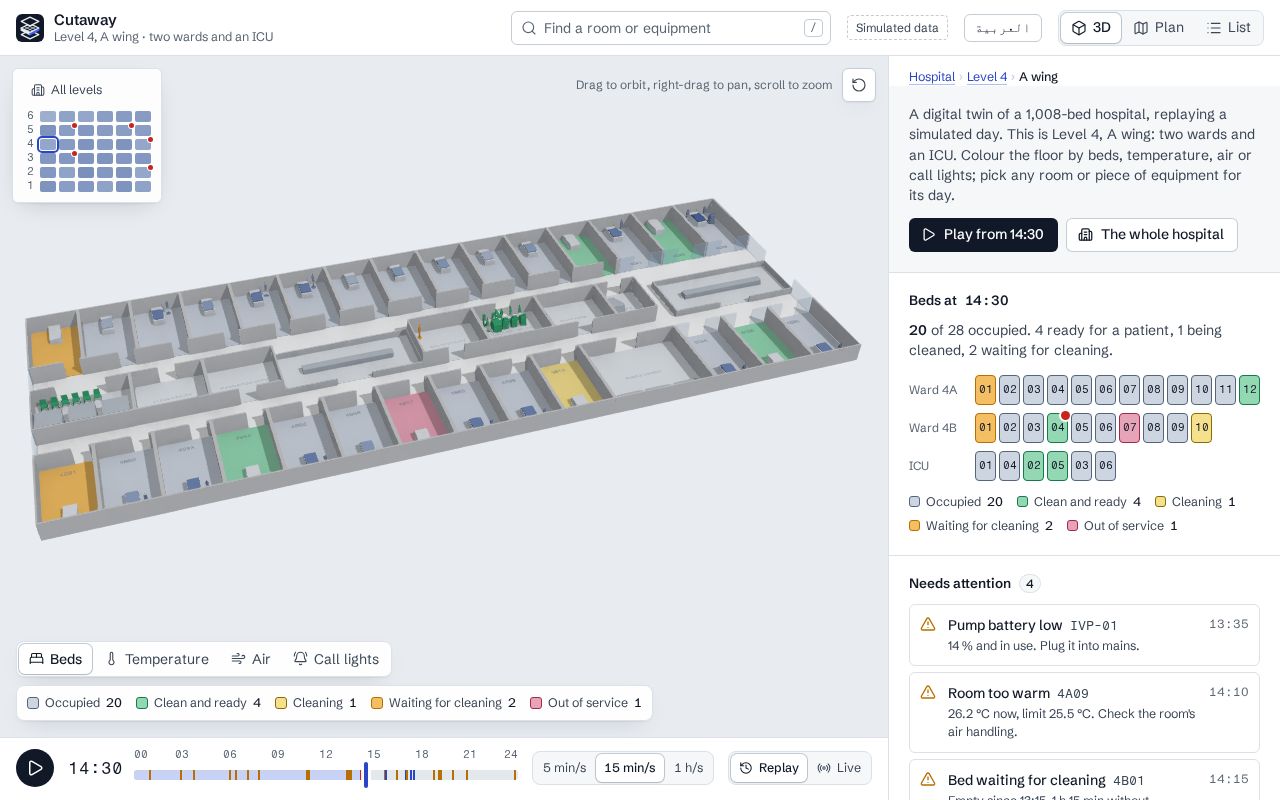This screenshot has height=800, width=1280.
Task: Switch language with the Arabic button
Action: click(x=1003, y=28)
